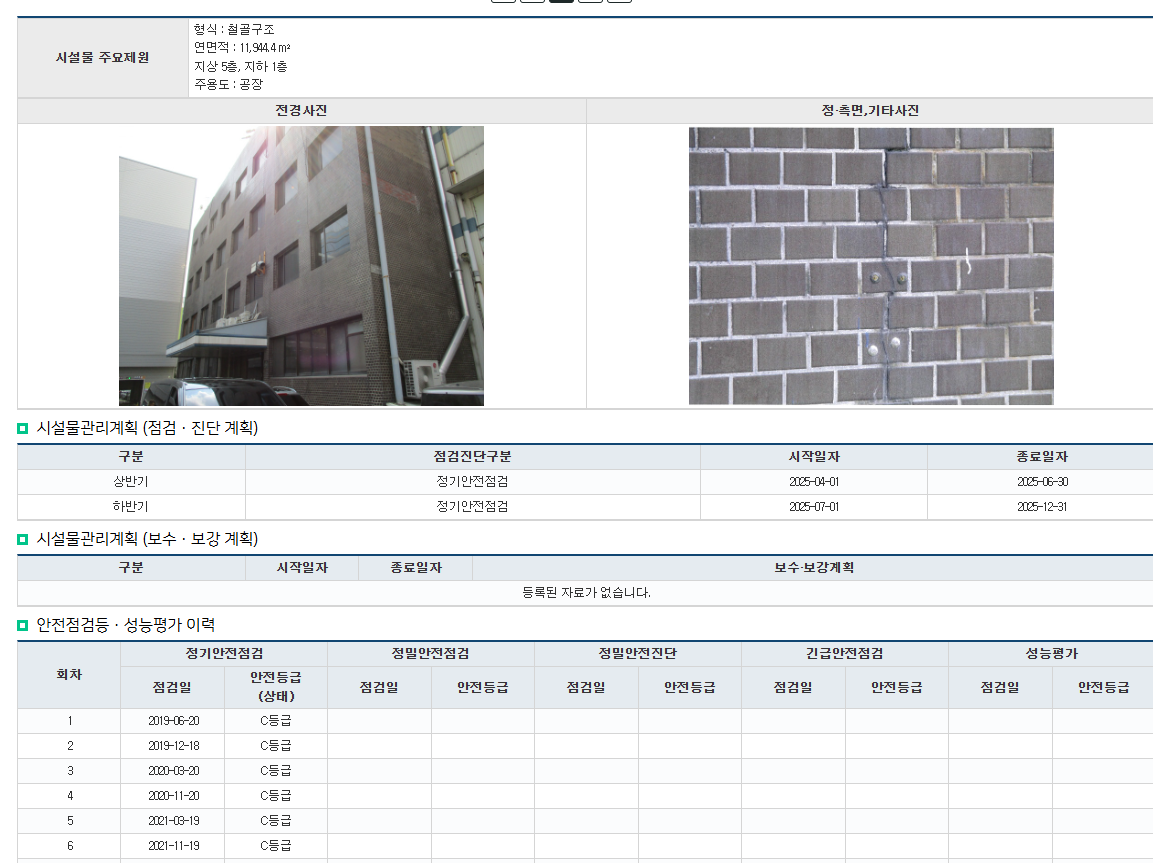Click green square icon beside 점검 · 진단 계획 heading
Image resolution: width=1153 pixels, height=863 pixels.
pos(23,429)
